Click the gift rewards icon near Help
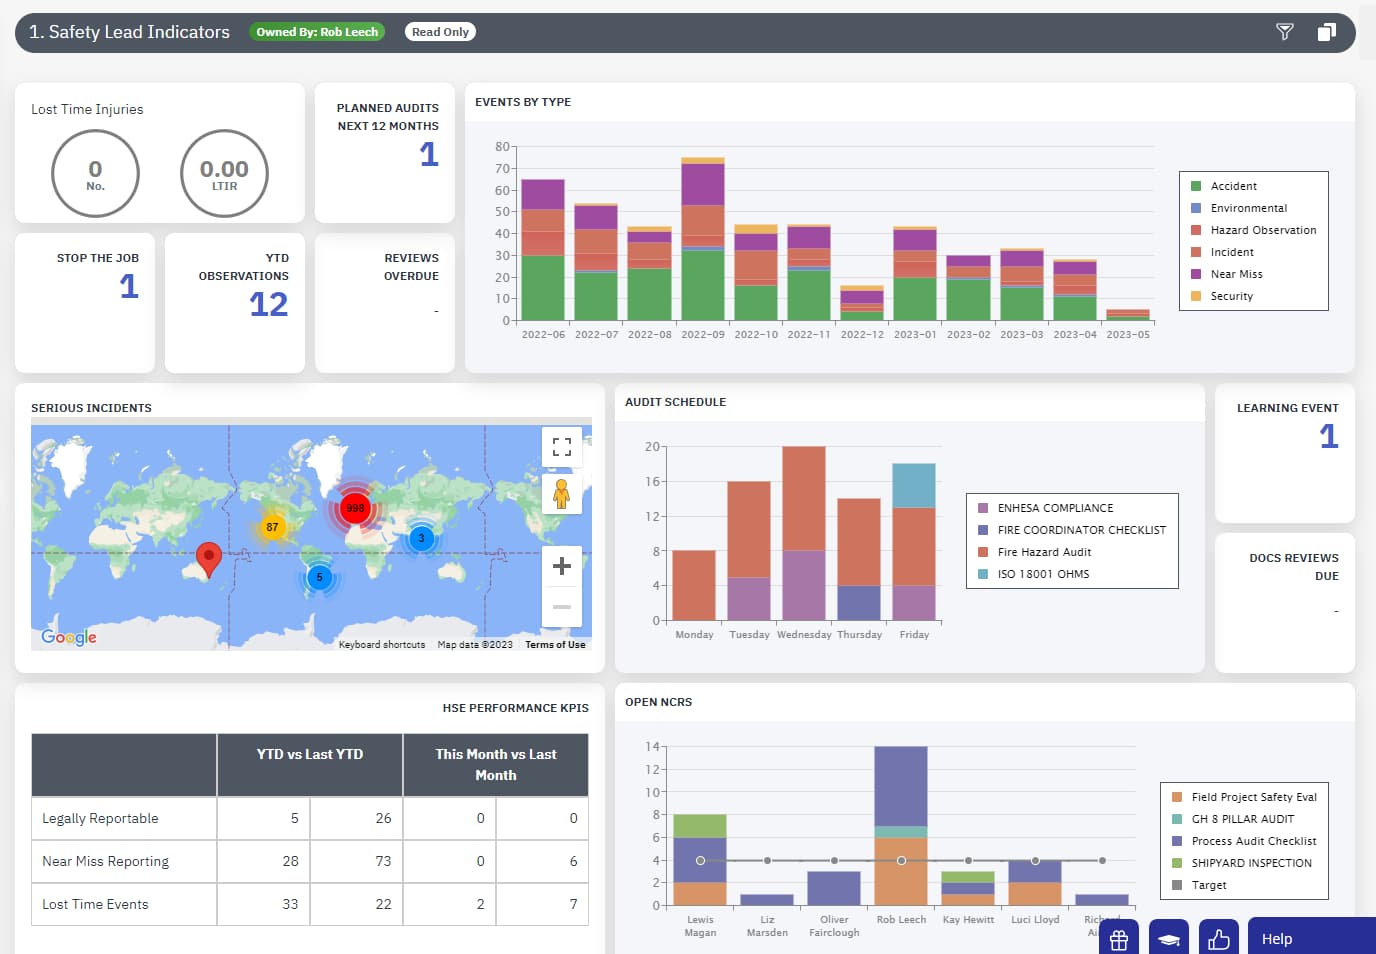The width and height of the screenshot is (1376, 954). click(x=1118, y=938)
